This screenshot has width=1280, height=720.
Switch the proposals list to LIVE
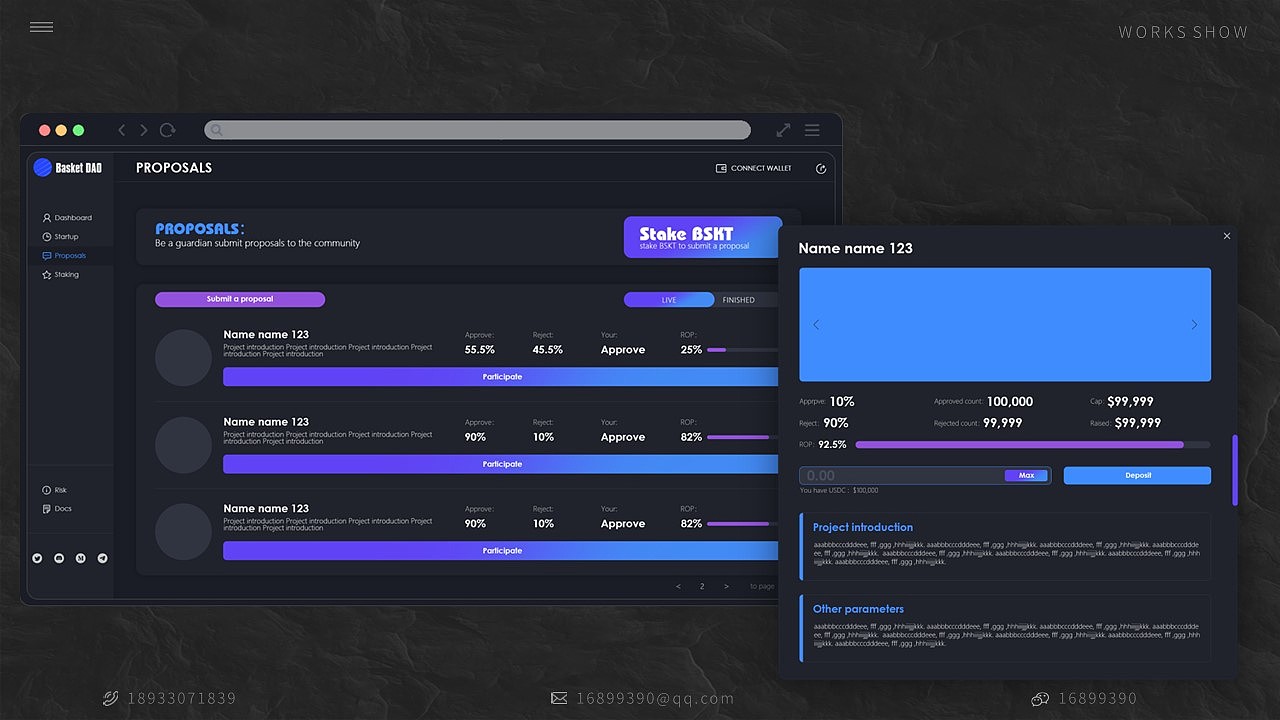669,300
